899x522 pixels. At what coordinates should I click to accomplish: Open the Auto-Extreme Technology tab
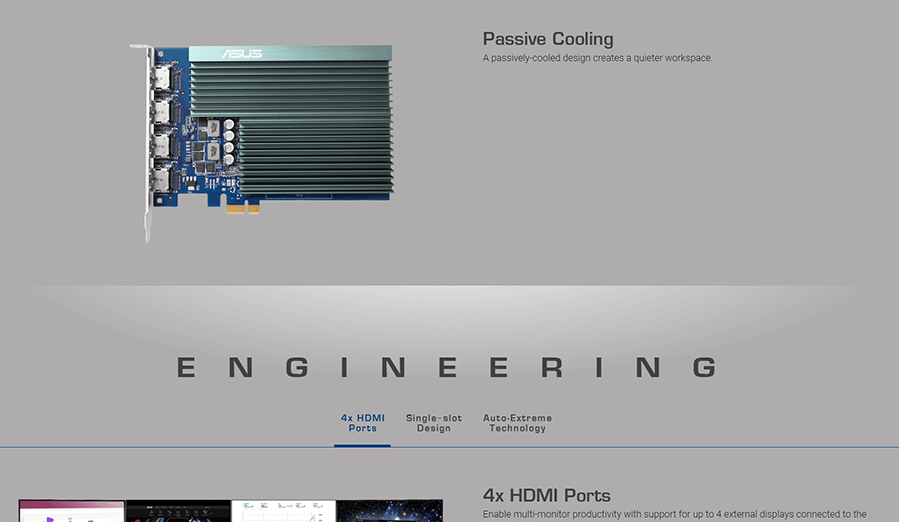[x=517, y=423]
